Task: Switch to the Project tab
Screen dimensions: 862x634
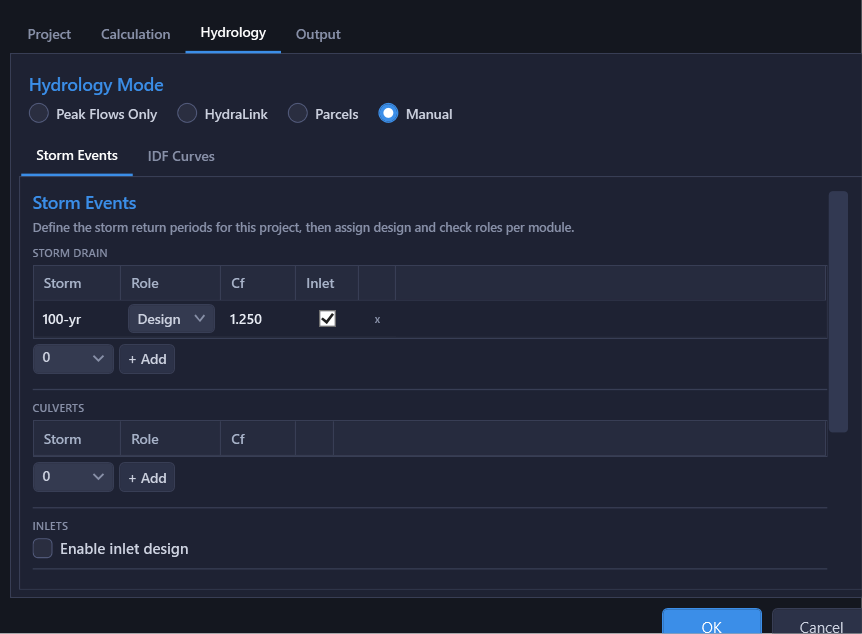Action: pos(49,34)
